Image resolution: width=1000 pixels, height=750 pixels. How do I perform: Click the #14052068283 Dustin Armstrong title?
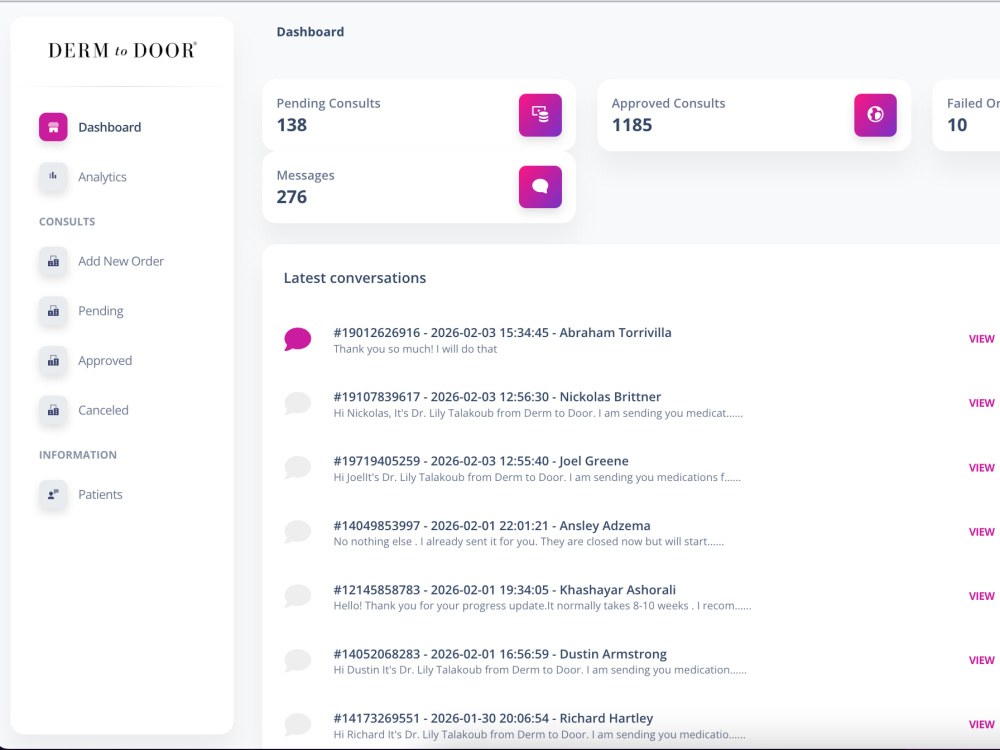click(500, 654)
